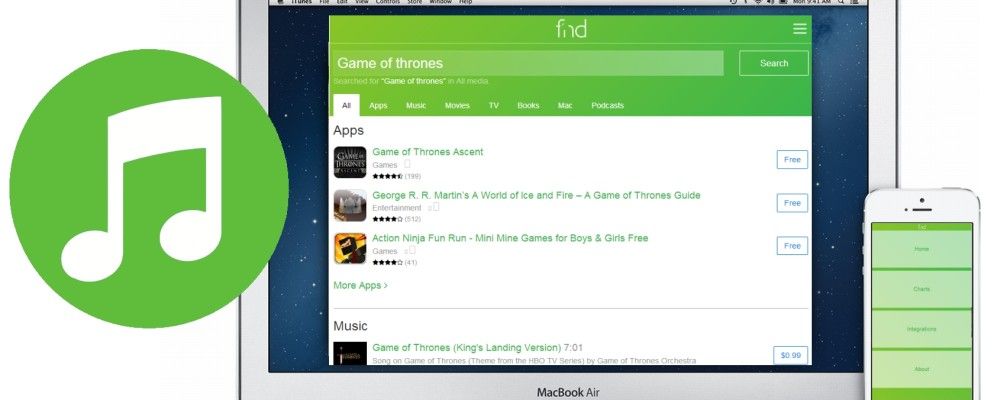994x400 pixels.
Task: Click the star rating with 41 reviews
Action: coord(387,262)
